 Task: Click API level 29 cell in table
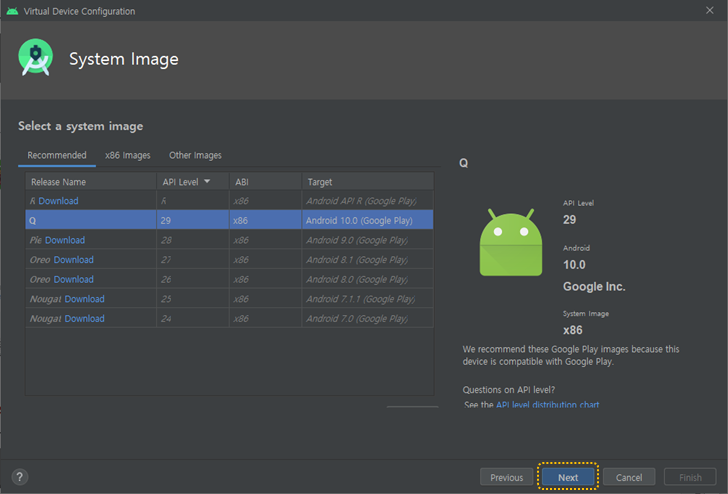click(x=193, y=220)
